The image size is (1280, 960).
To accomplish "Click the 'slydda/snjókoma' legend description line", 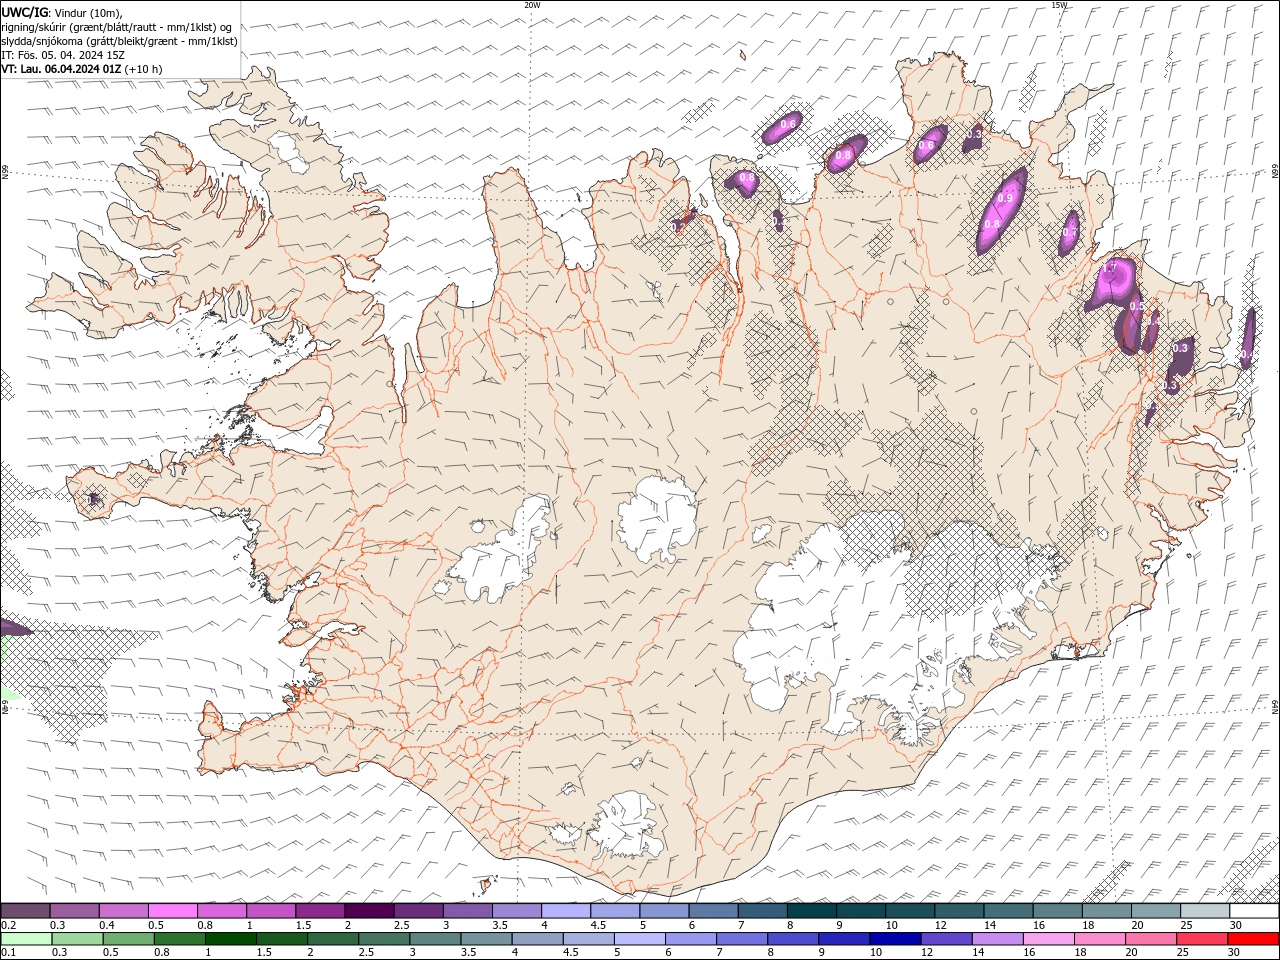I will 119,41.
